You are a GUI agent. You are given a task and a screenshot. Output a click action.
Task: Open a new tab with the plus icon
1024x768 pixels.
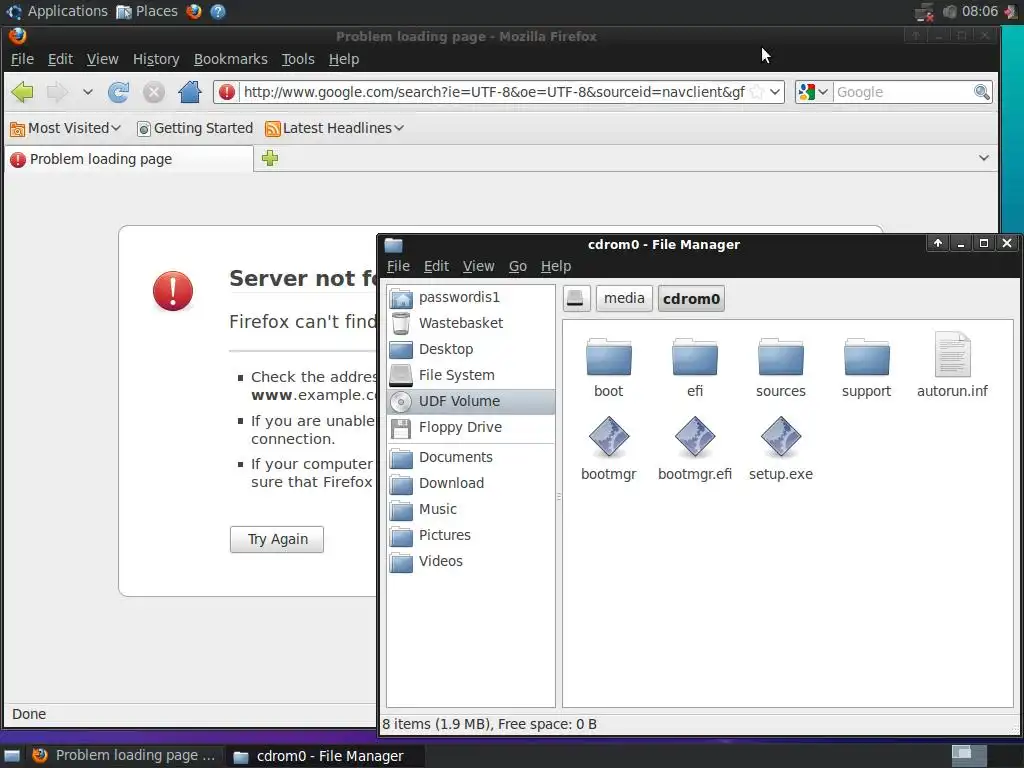tap(270, 158)
